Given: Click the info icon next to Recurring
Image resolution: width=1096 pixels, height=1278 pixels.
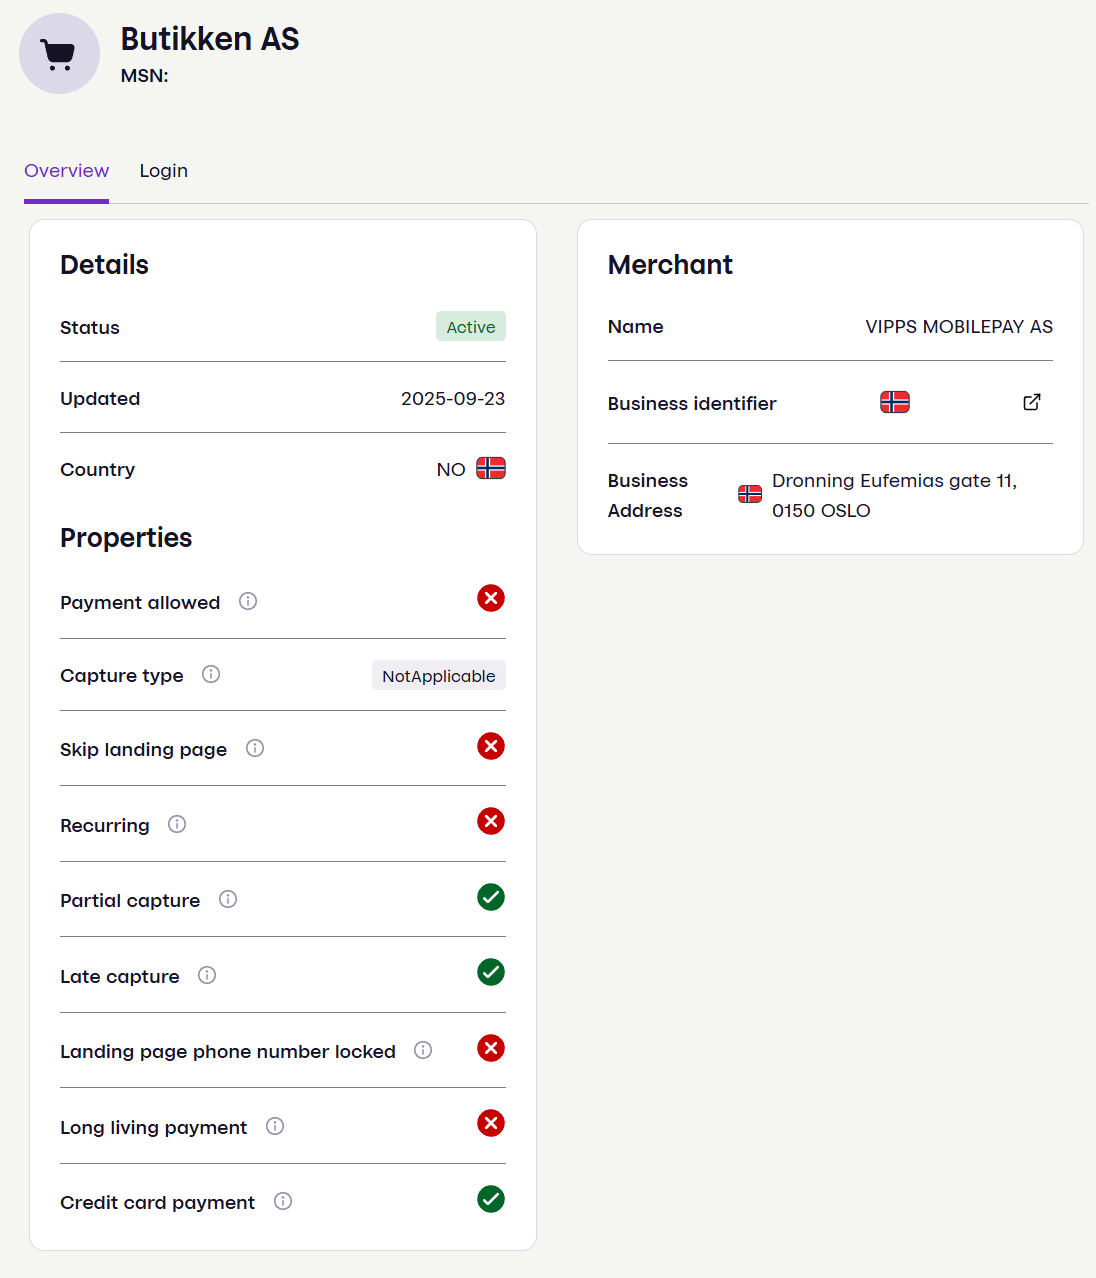Looking at the screenshot, I should point(177,824).
